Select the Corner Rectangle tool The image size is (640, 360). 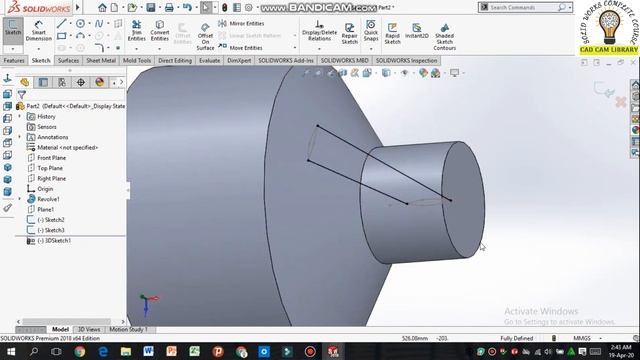click(x=62, y=36)
